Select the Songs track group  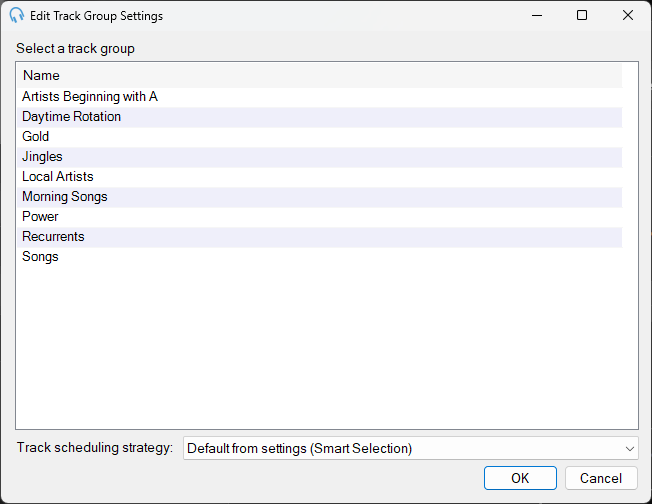pyautogui.click(x=320, y=257)
